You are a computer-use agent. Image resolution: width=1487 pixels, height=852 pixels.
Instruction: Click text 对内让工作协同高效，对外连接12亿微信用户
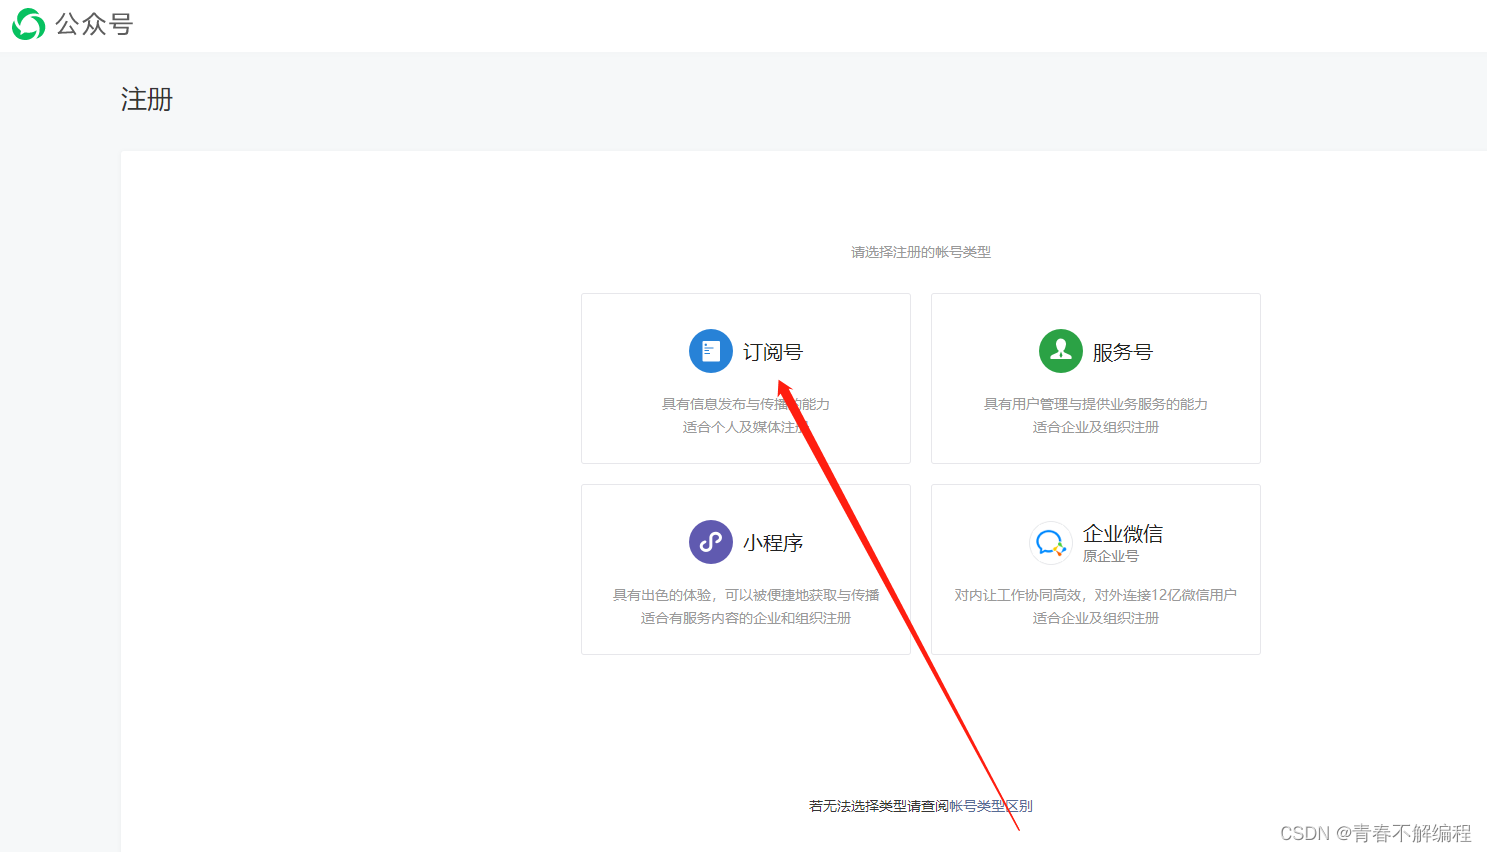1096,595
